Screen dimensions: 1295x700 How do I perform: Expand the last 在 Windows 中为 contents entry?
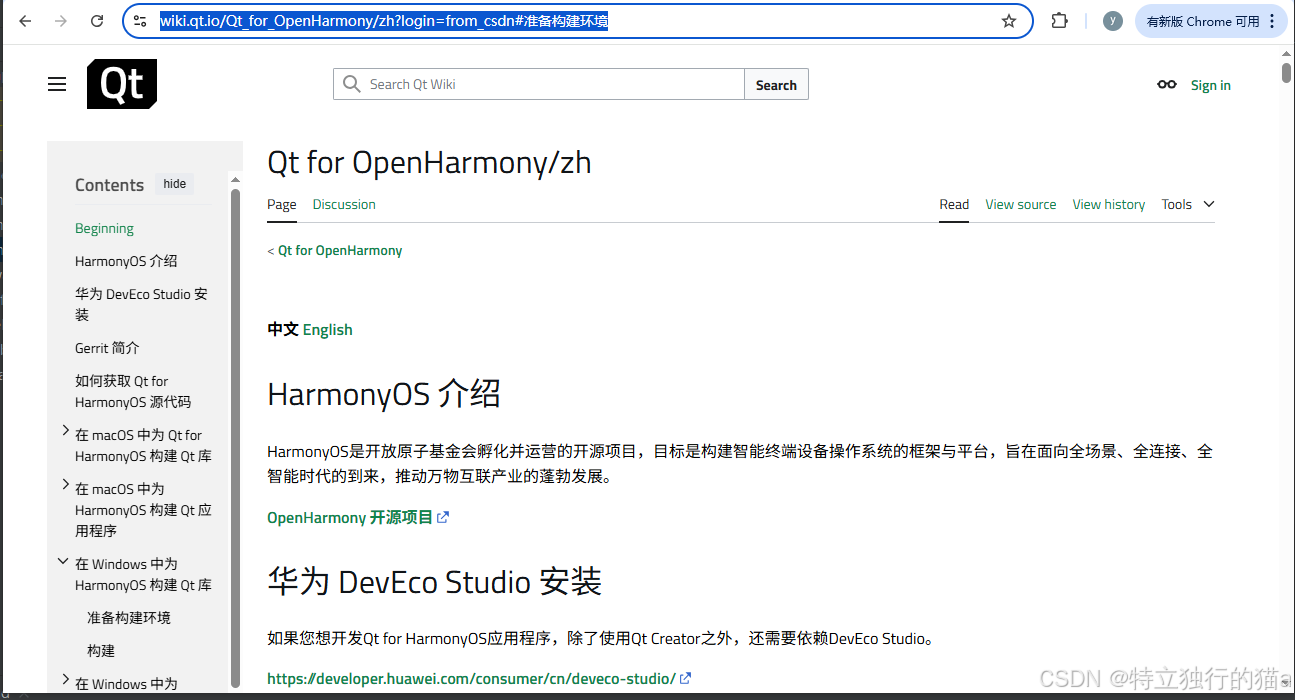point(65,681)
